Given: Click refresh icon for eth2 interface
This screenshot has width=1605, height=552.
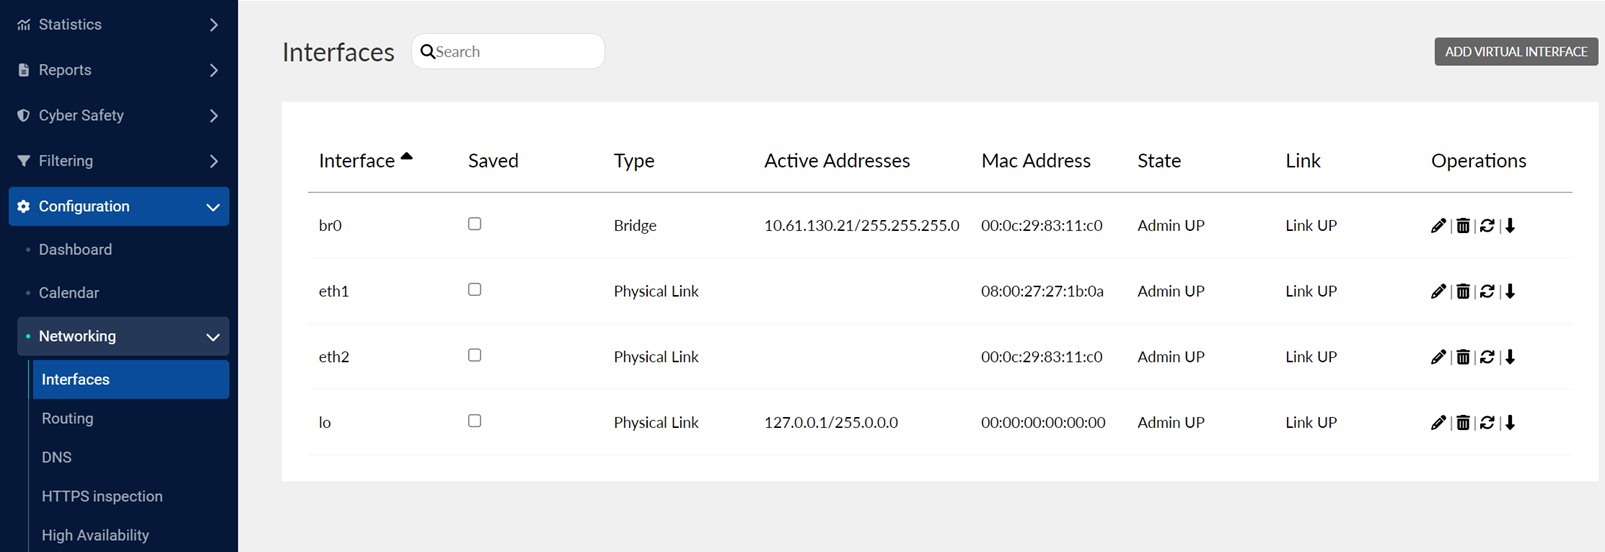Looking at the screenshot, I should (1487, 357).
